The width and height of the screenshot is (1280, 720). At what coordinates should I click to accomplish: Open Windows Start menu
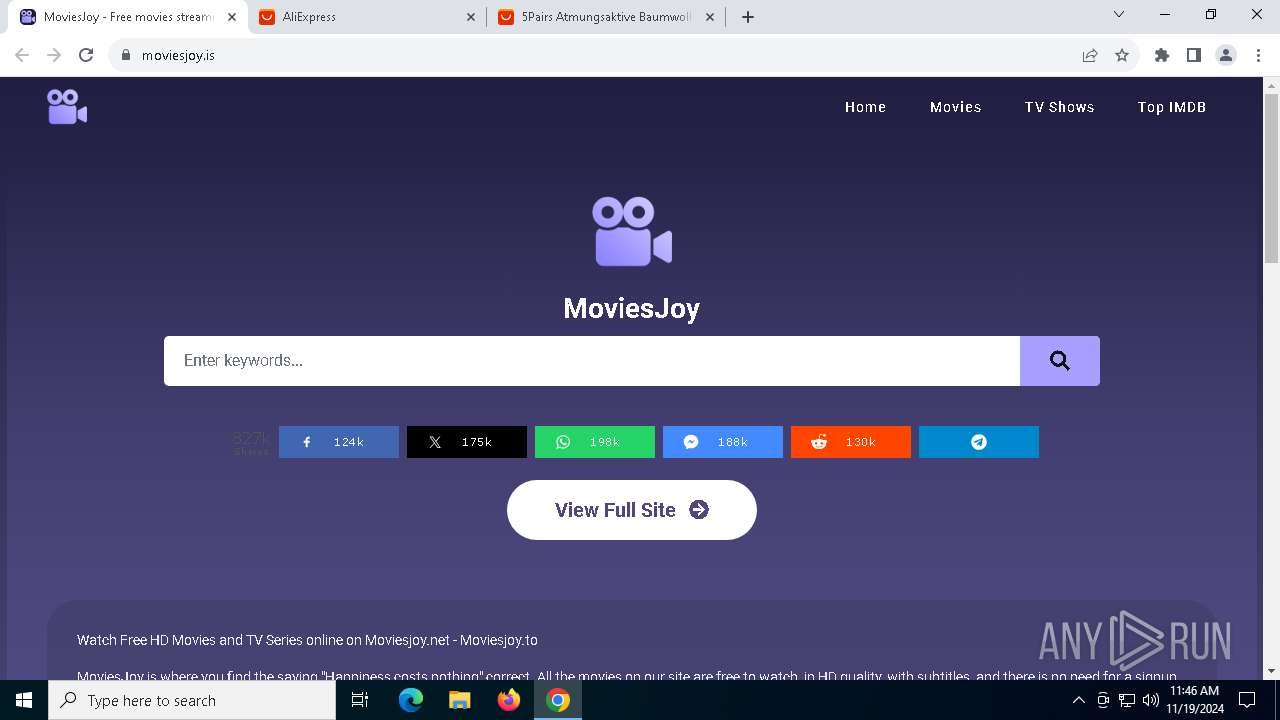pos(24,700)
